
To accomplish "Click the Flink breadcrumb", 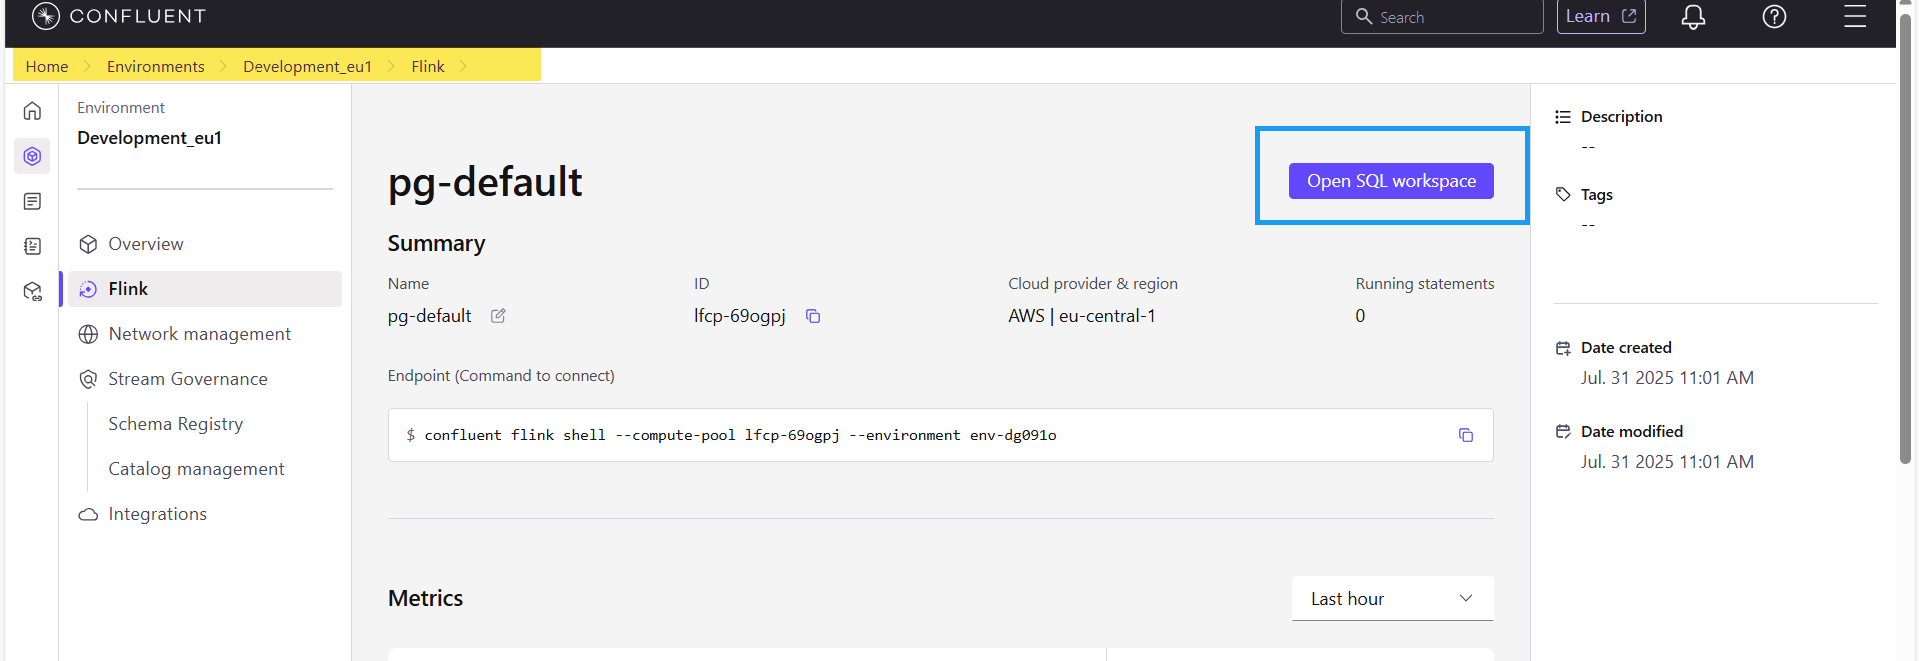I will coord(428,66).
